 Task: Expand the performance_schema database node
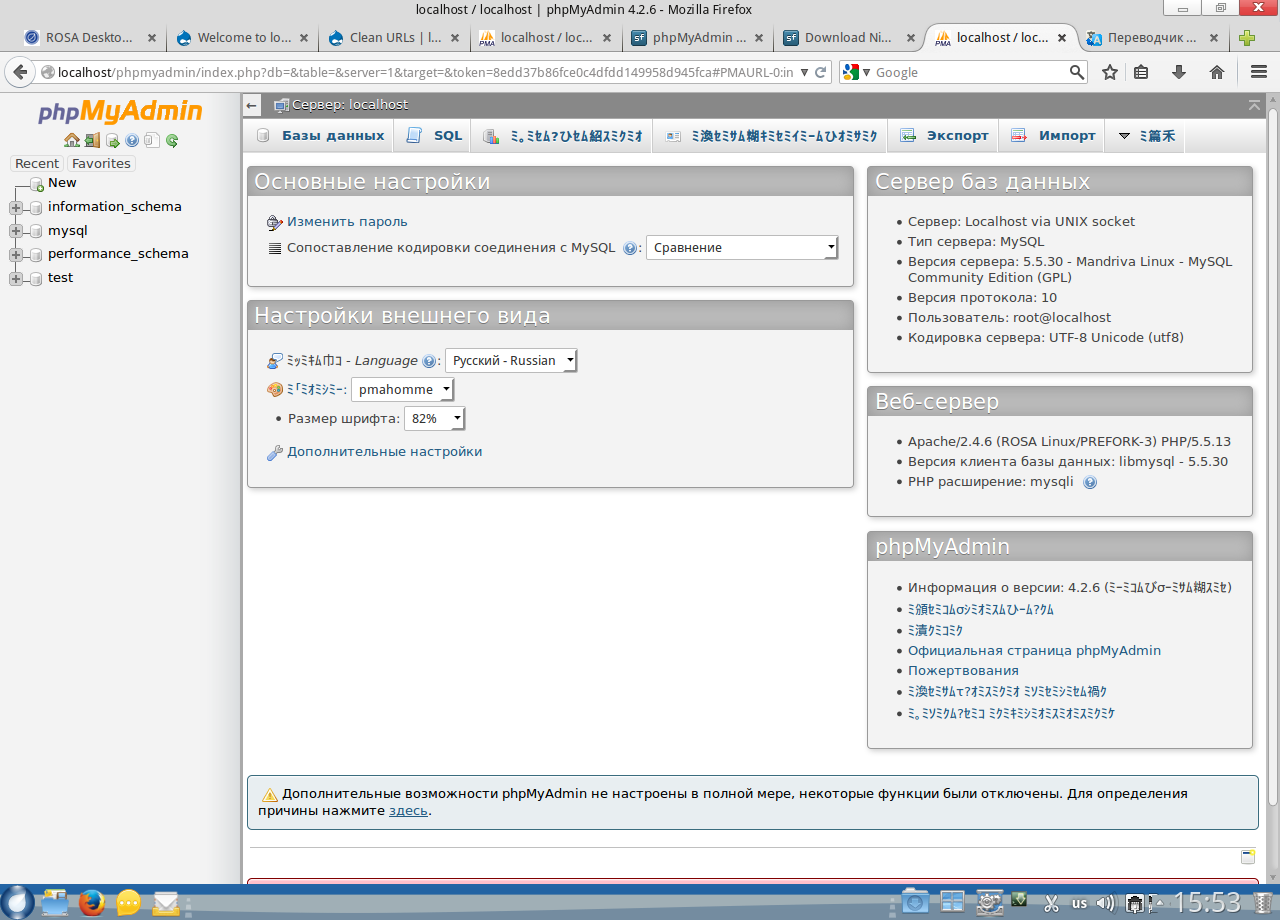coord(15,255)
